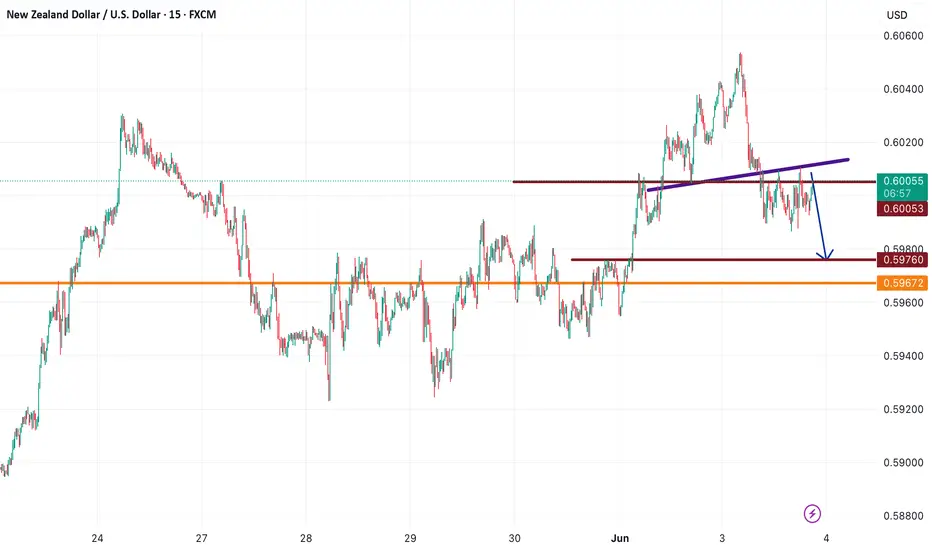The image size is (932, 550).
Task: Click the dark red 0.60053 price label
Action: [x=902, y=208]
